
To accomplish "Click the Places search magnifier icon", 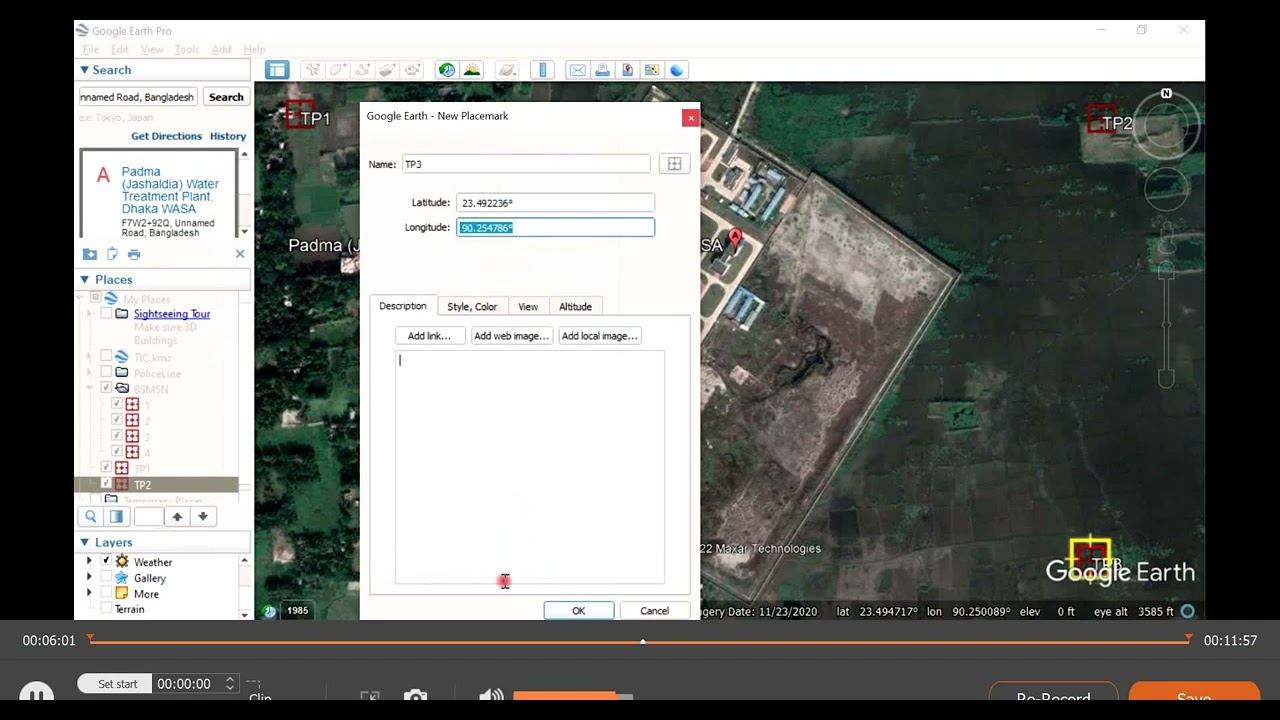I will 91,517.
